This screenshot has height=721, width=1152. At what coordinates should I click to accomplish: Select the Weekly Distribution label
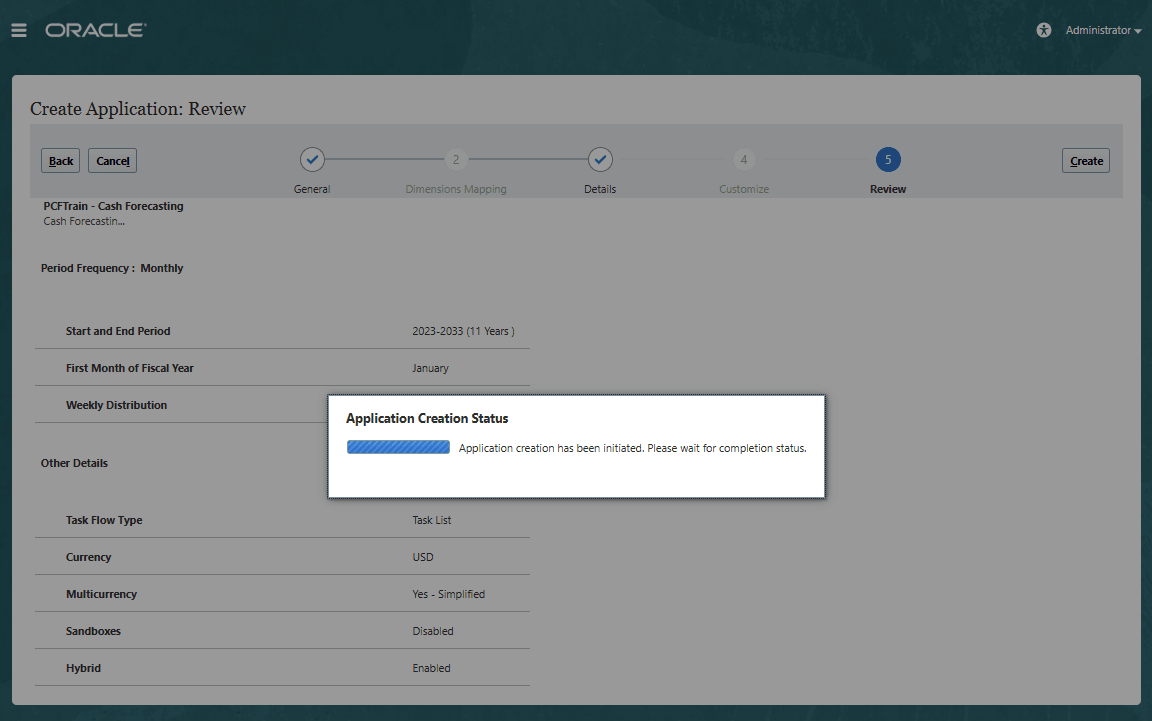point(116,405)
